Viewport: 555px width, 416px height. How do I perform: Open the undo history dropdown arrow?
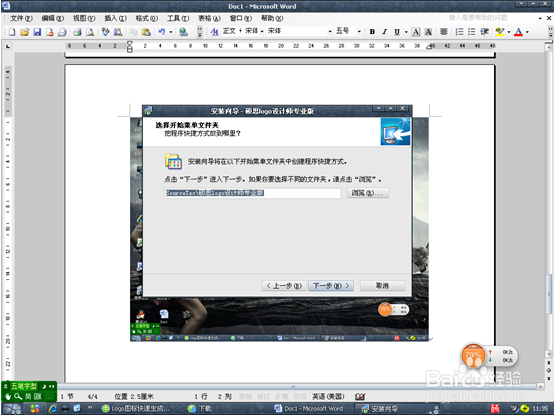171,32
